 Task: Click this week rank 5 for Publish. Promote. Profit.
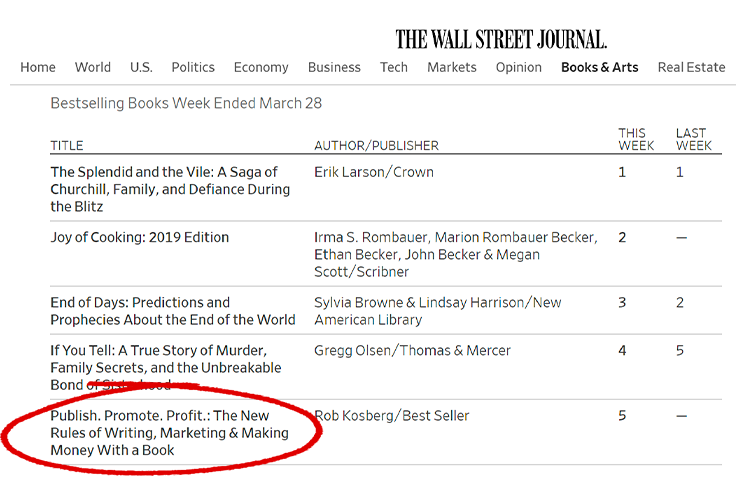click(x=622, y=416)
